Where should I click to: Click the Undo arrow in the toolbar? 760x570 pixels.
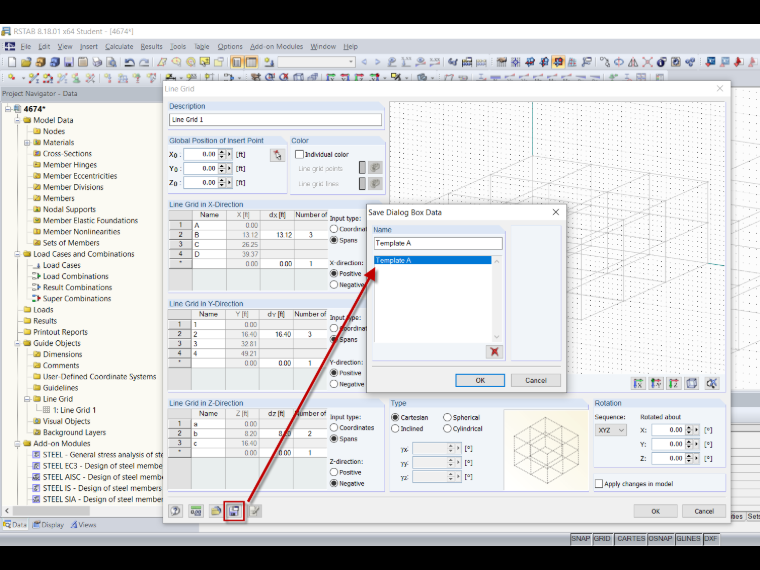(129, 62)
